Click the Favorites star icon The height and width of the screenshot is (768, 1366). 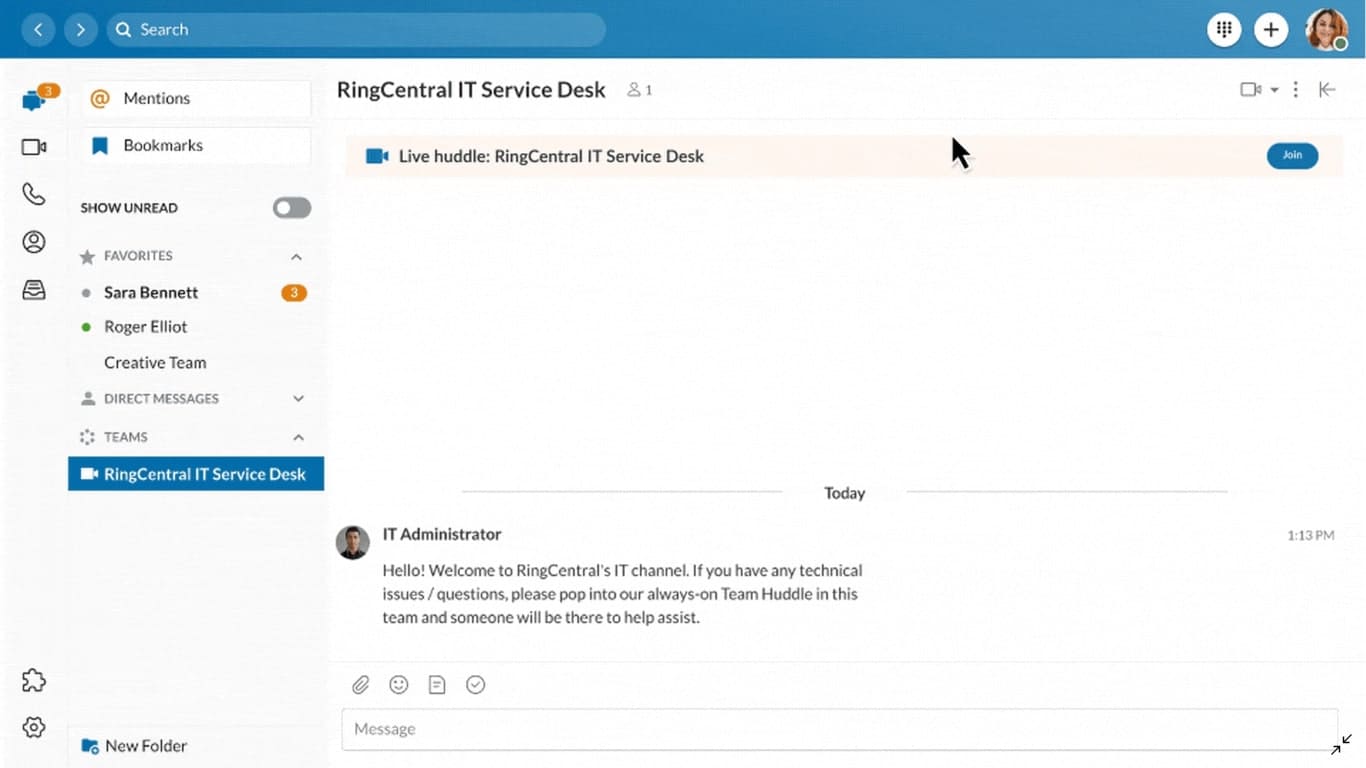[x=87, y=257]
